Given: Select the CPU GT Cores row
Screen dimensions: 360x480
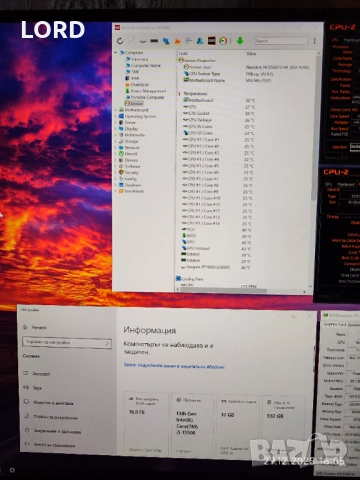Looking at the screenshot, I should (218, 133).
